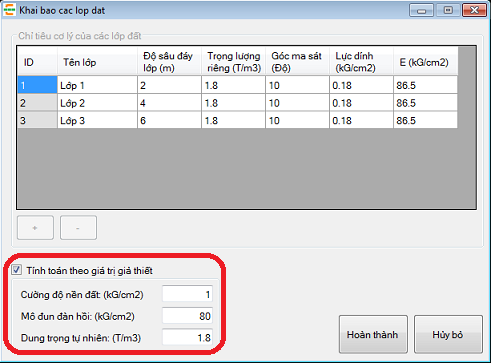Click the 'Lớp 3' name cell

click(x=97, y=120)
